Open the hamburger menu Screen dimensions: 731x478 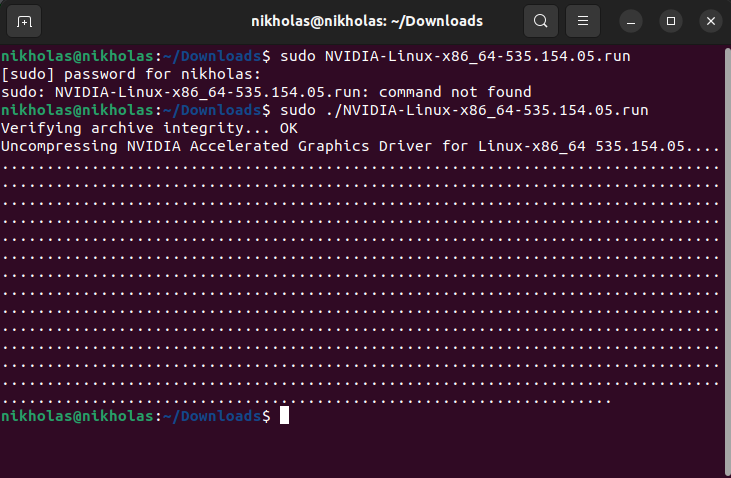(x=583, y=21)
